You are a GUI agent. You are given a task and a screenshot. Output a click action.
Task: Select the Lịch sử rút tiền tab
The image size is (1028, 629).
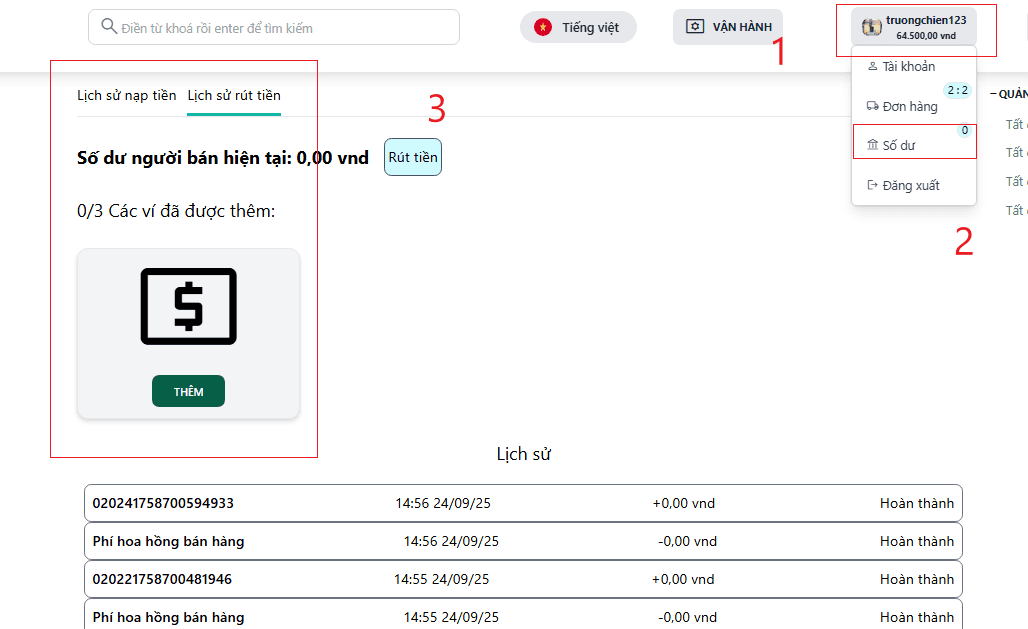click(234, 96)
